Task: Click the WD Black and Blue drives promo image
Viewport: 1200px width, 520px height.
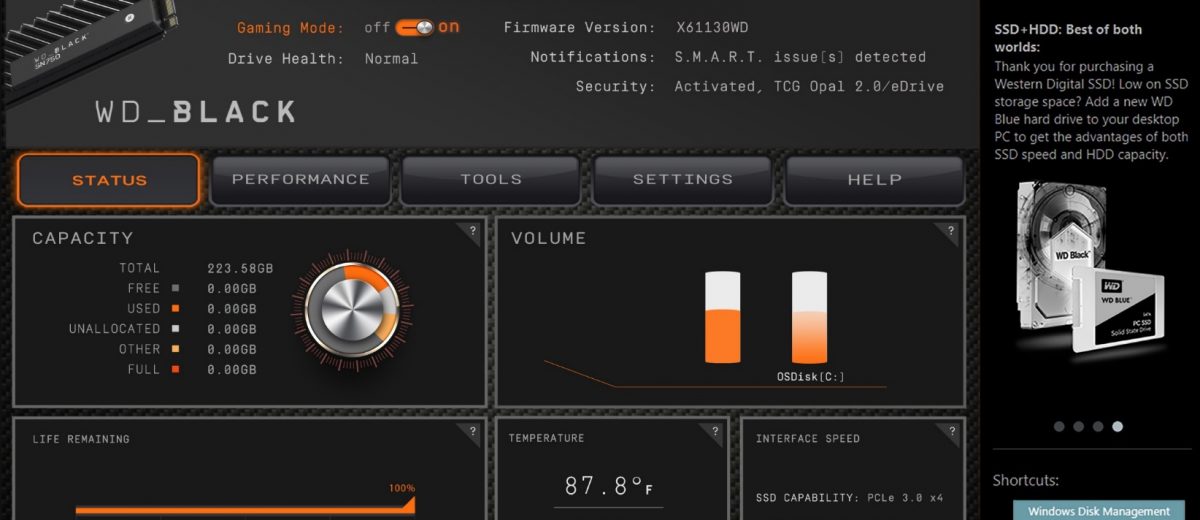Action: pyautogui.click(x=1092, y=268)
